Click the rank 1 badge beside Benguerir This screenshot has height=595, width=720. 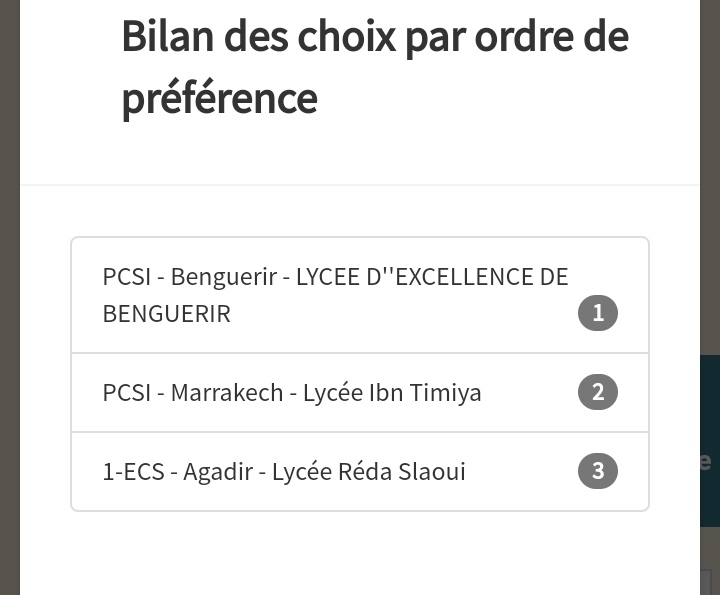click(x=598, y=313)
